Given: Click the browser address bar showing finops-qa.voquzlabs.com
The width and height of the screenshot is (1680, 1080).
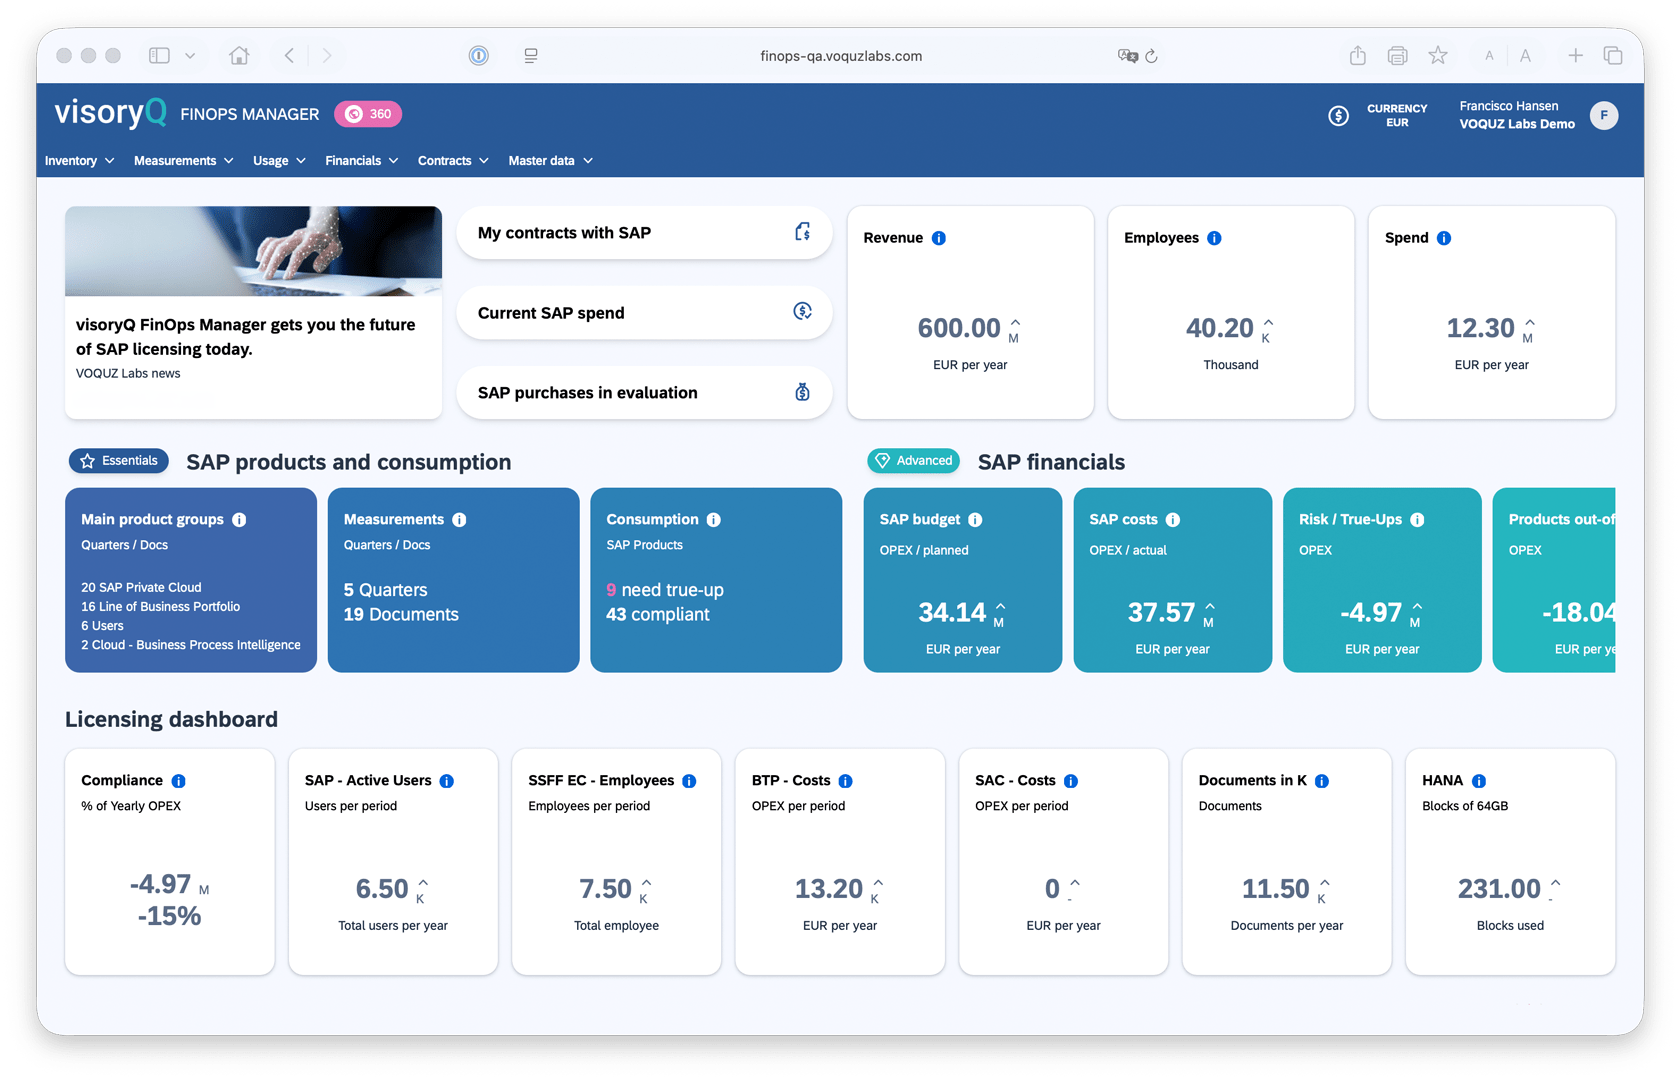Looking at the screenshot, I should [841, 56].
